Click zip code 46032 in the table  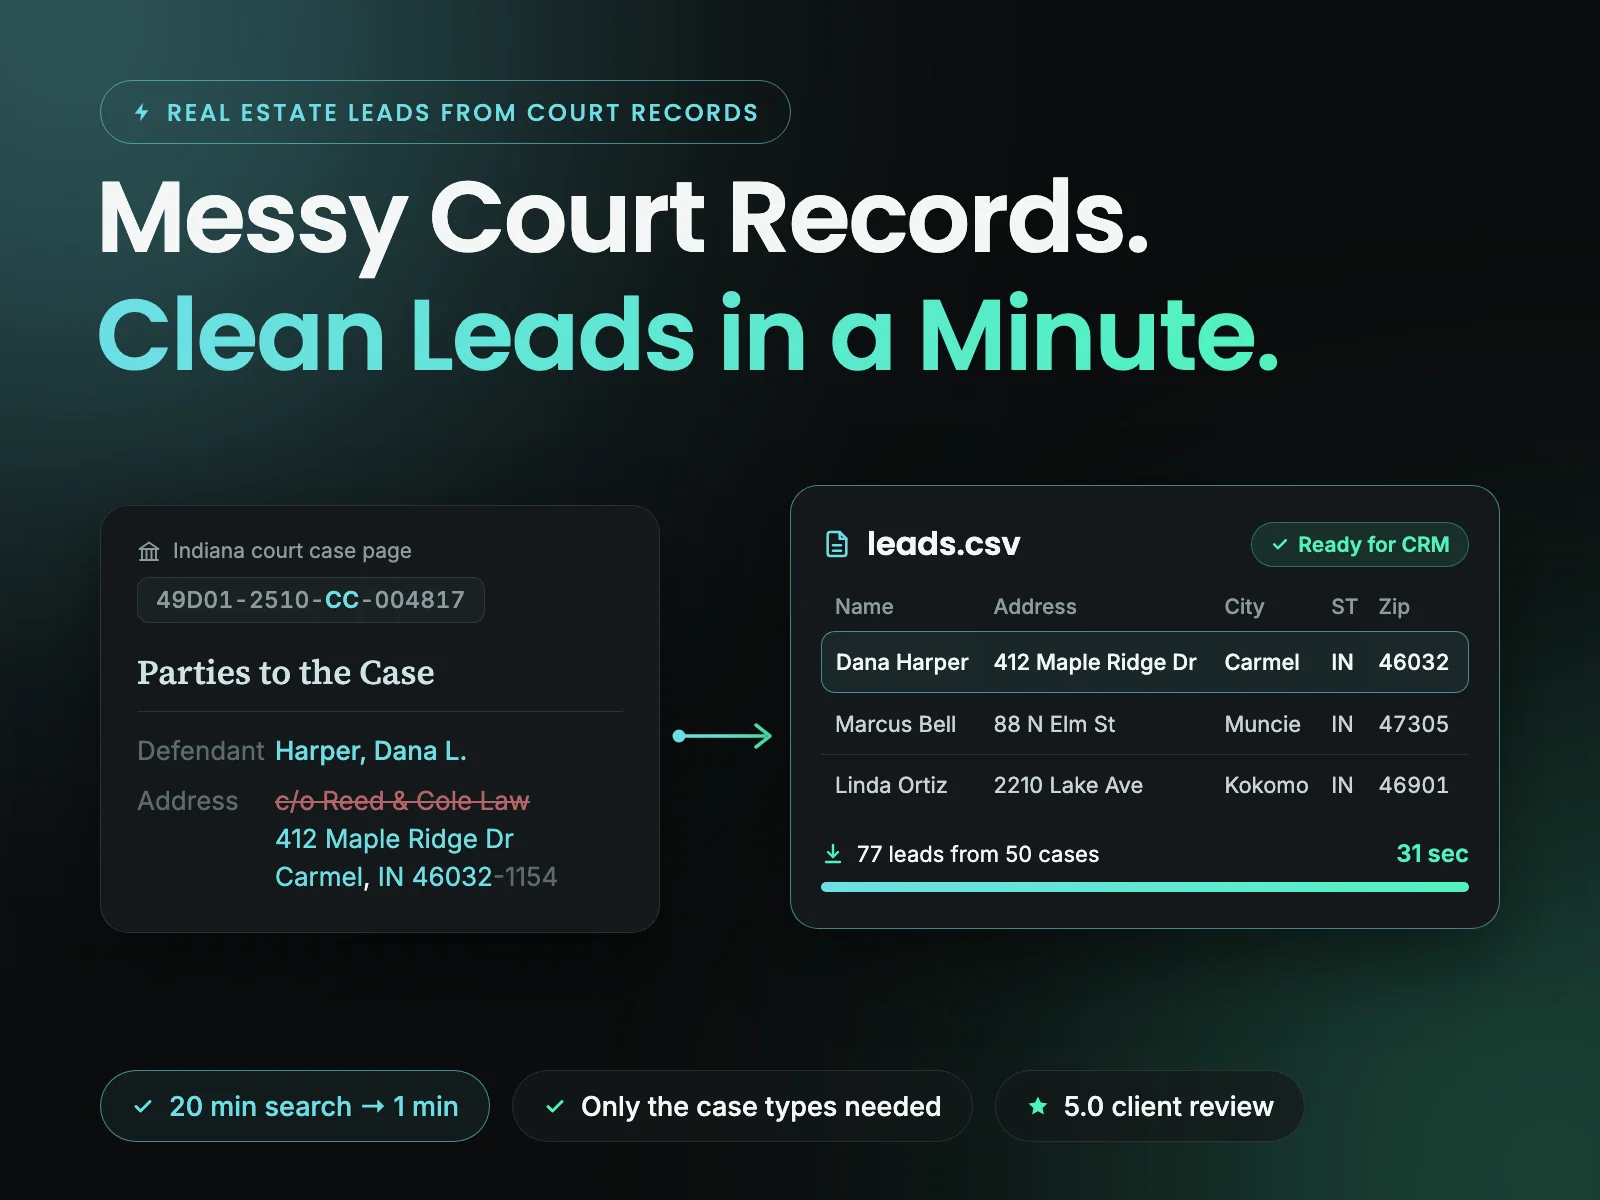pyautogui.click(x=1414, y=662)
